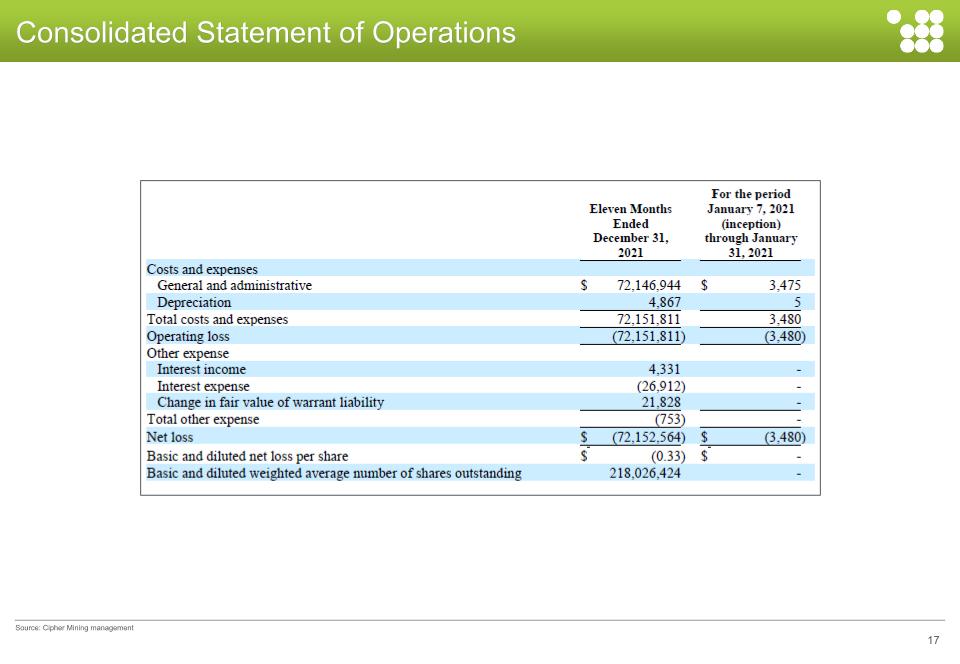Click the value 72,146,944

pos(648,285)
